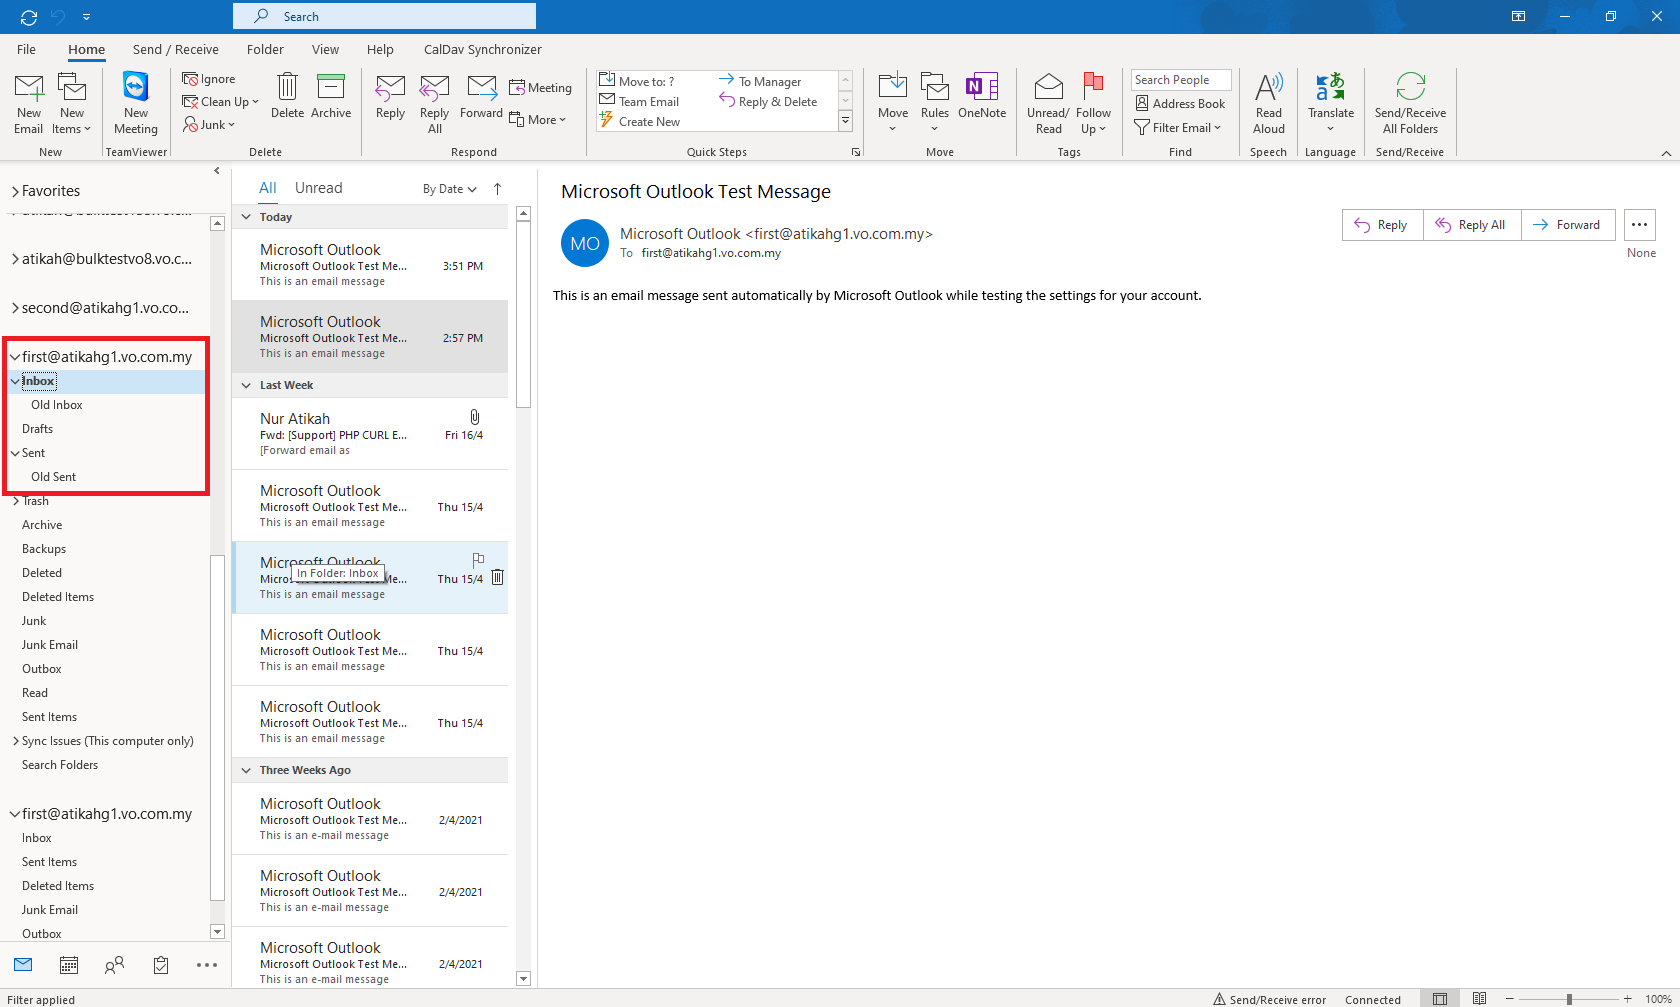This screenshot has height=1007, width=1680.
Task: Click the Search People input field
Action: [1180, 80]
